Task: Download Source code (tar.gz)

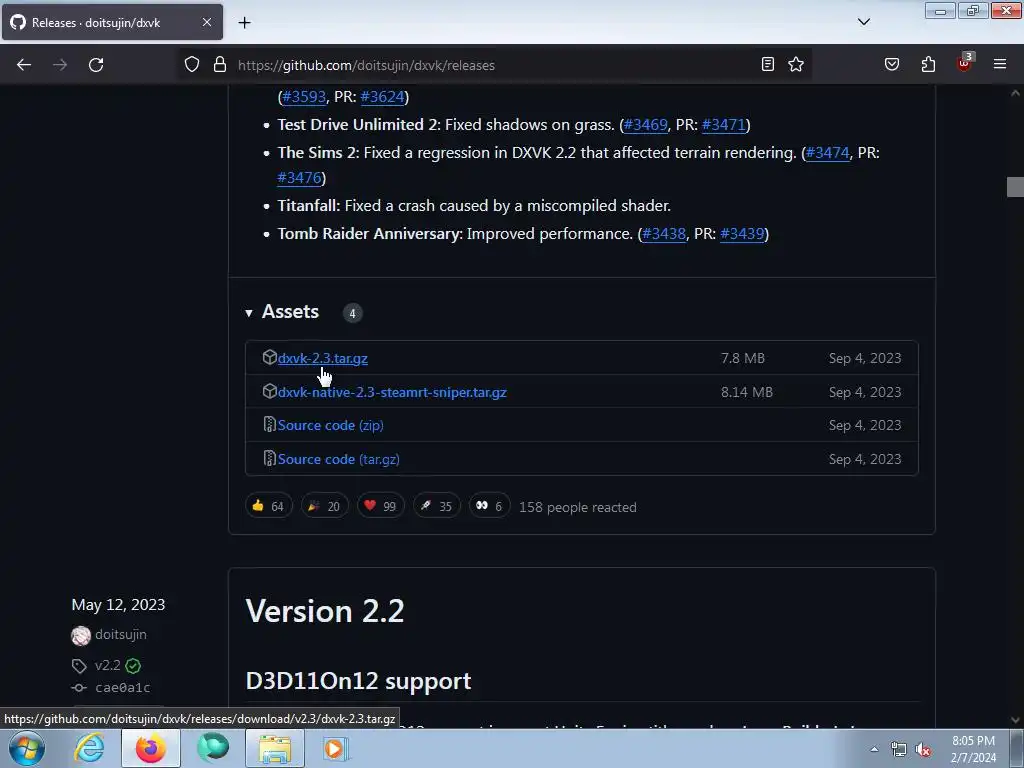Action: click(x=338, y=459)
